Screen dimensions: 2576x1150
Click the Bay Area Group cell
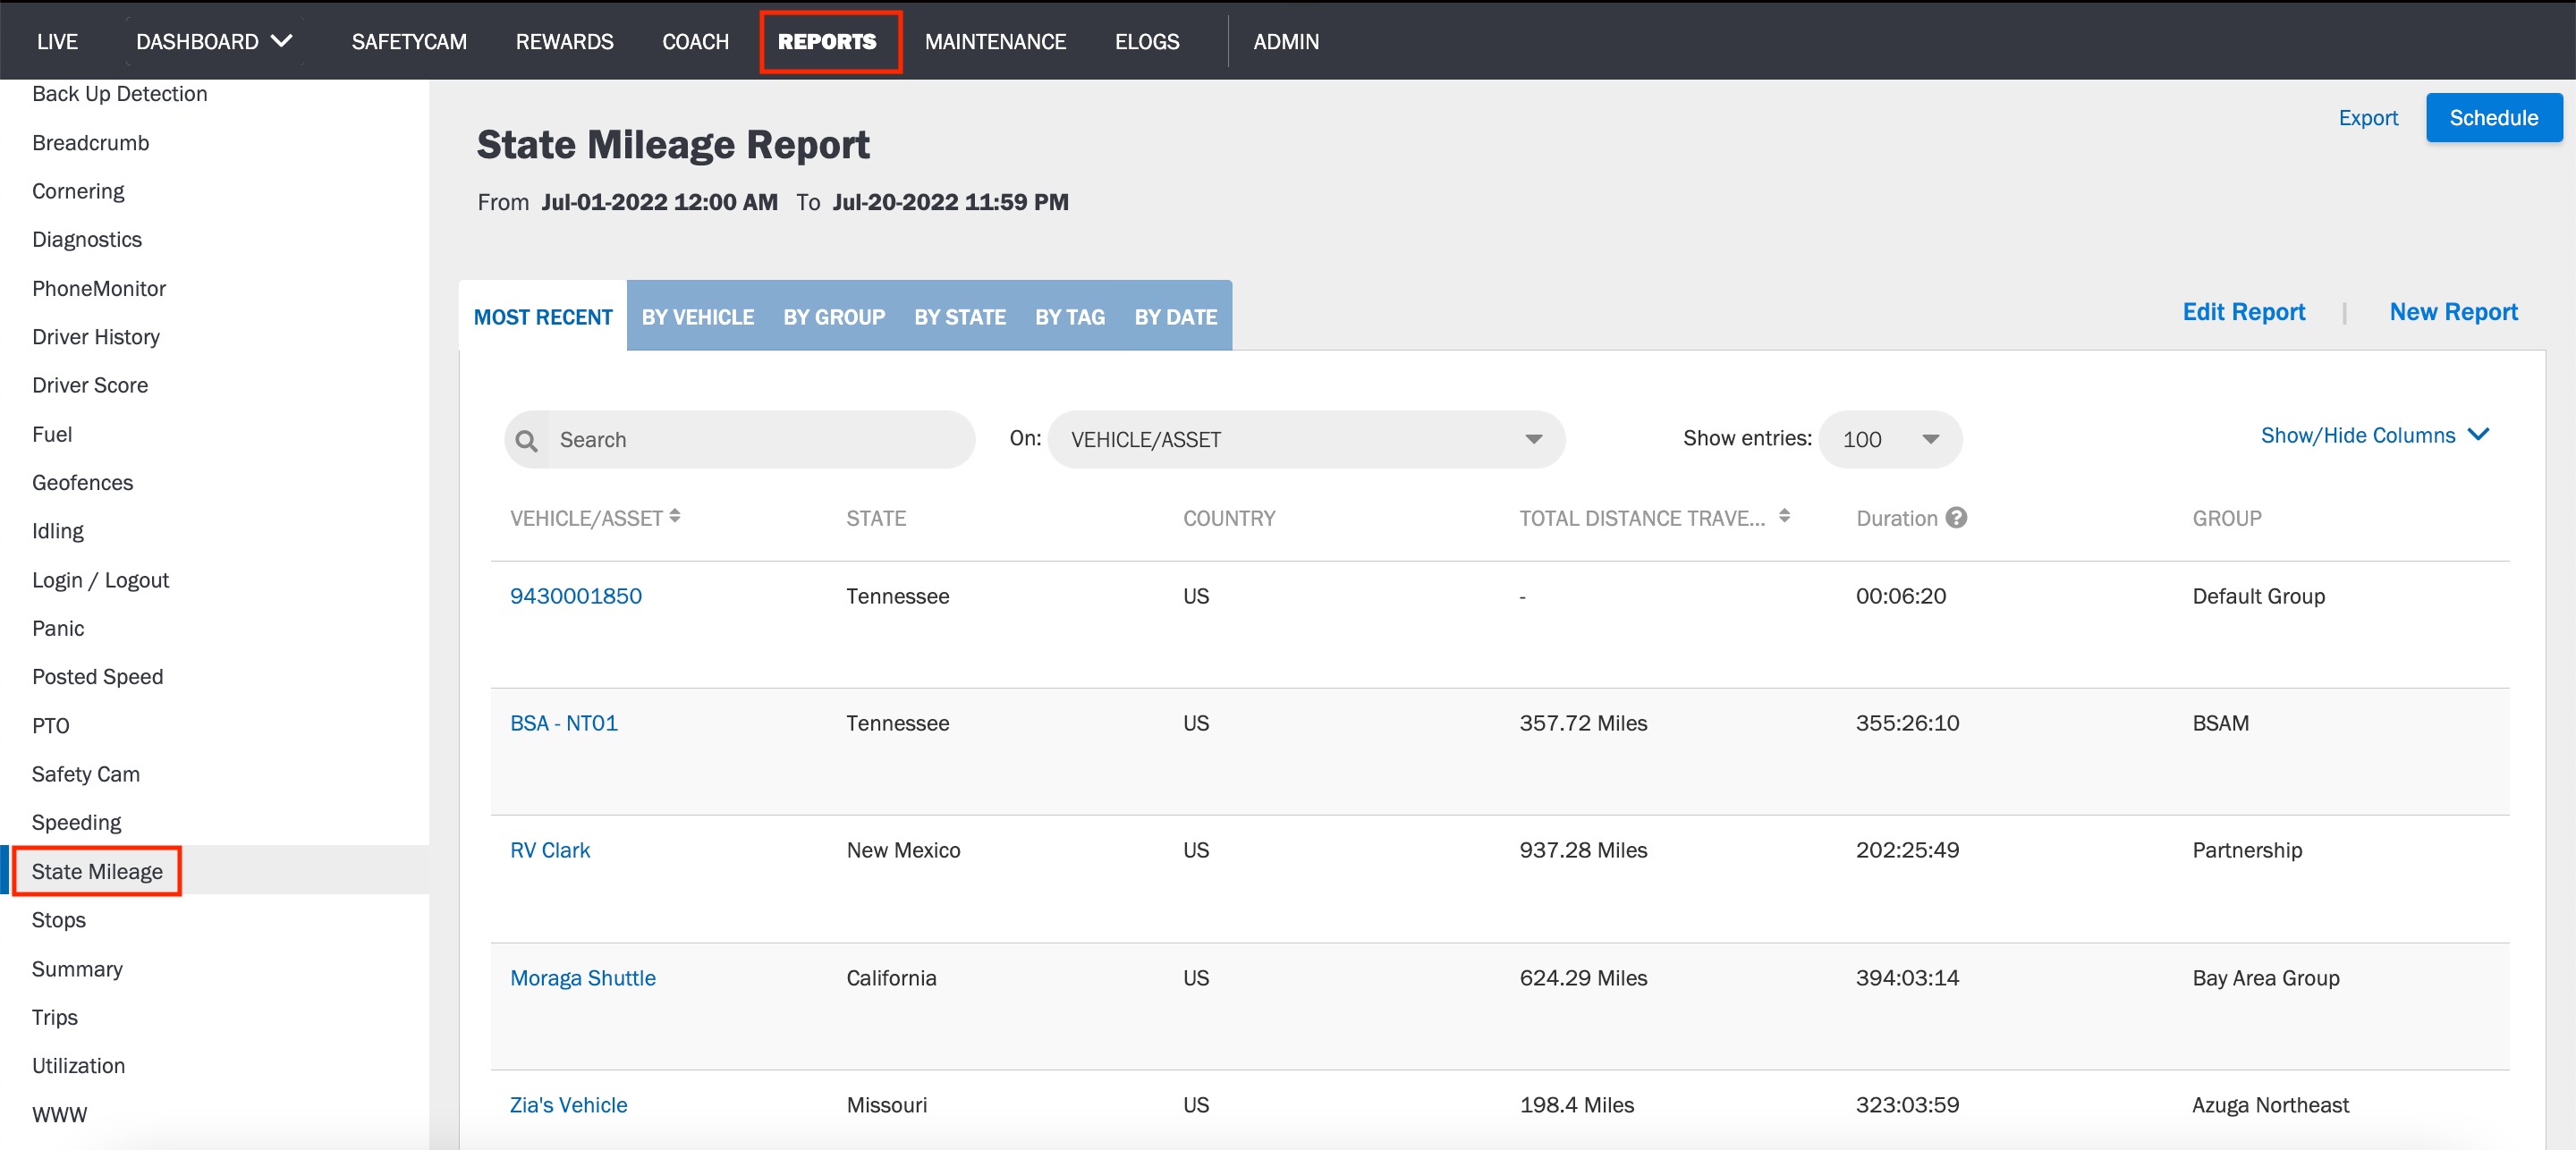[x=2266, y=978]
